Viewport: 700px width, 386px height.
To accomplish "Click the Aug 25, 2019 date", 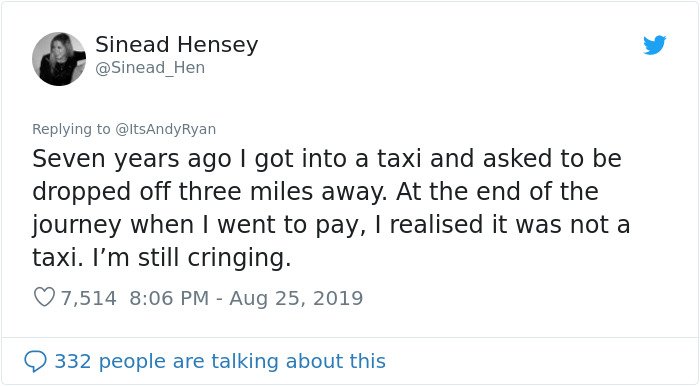I will point(296,298).
